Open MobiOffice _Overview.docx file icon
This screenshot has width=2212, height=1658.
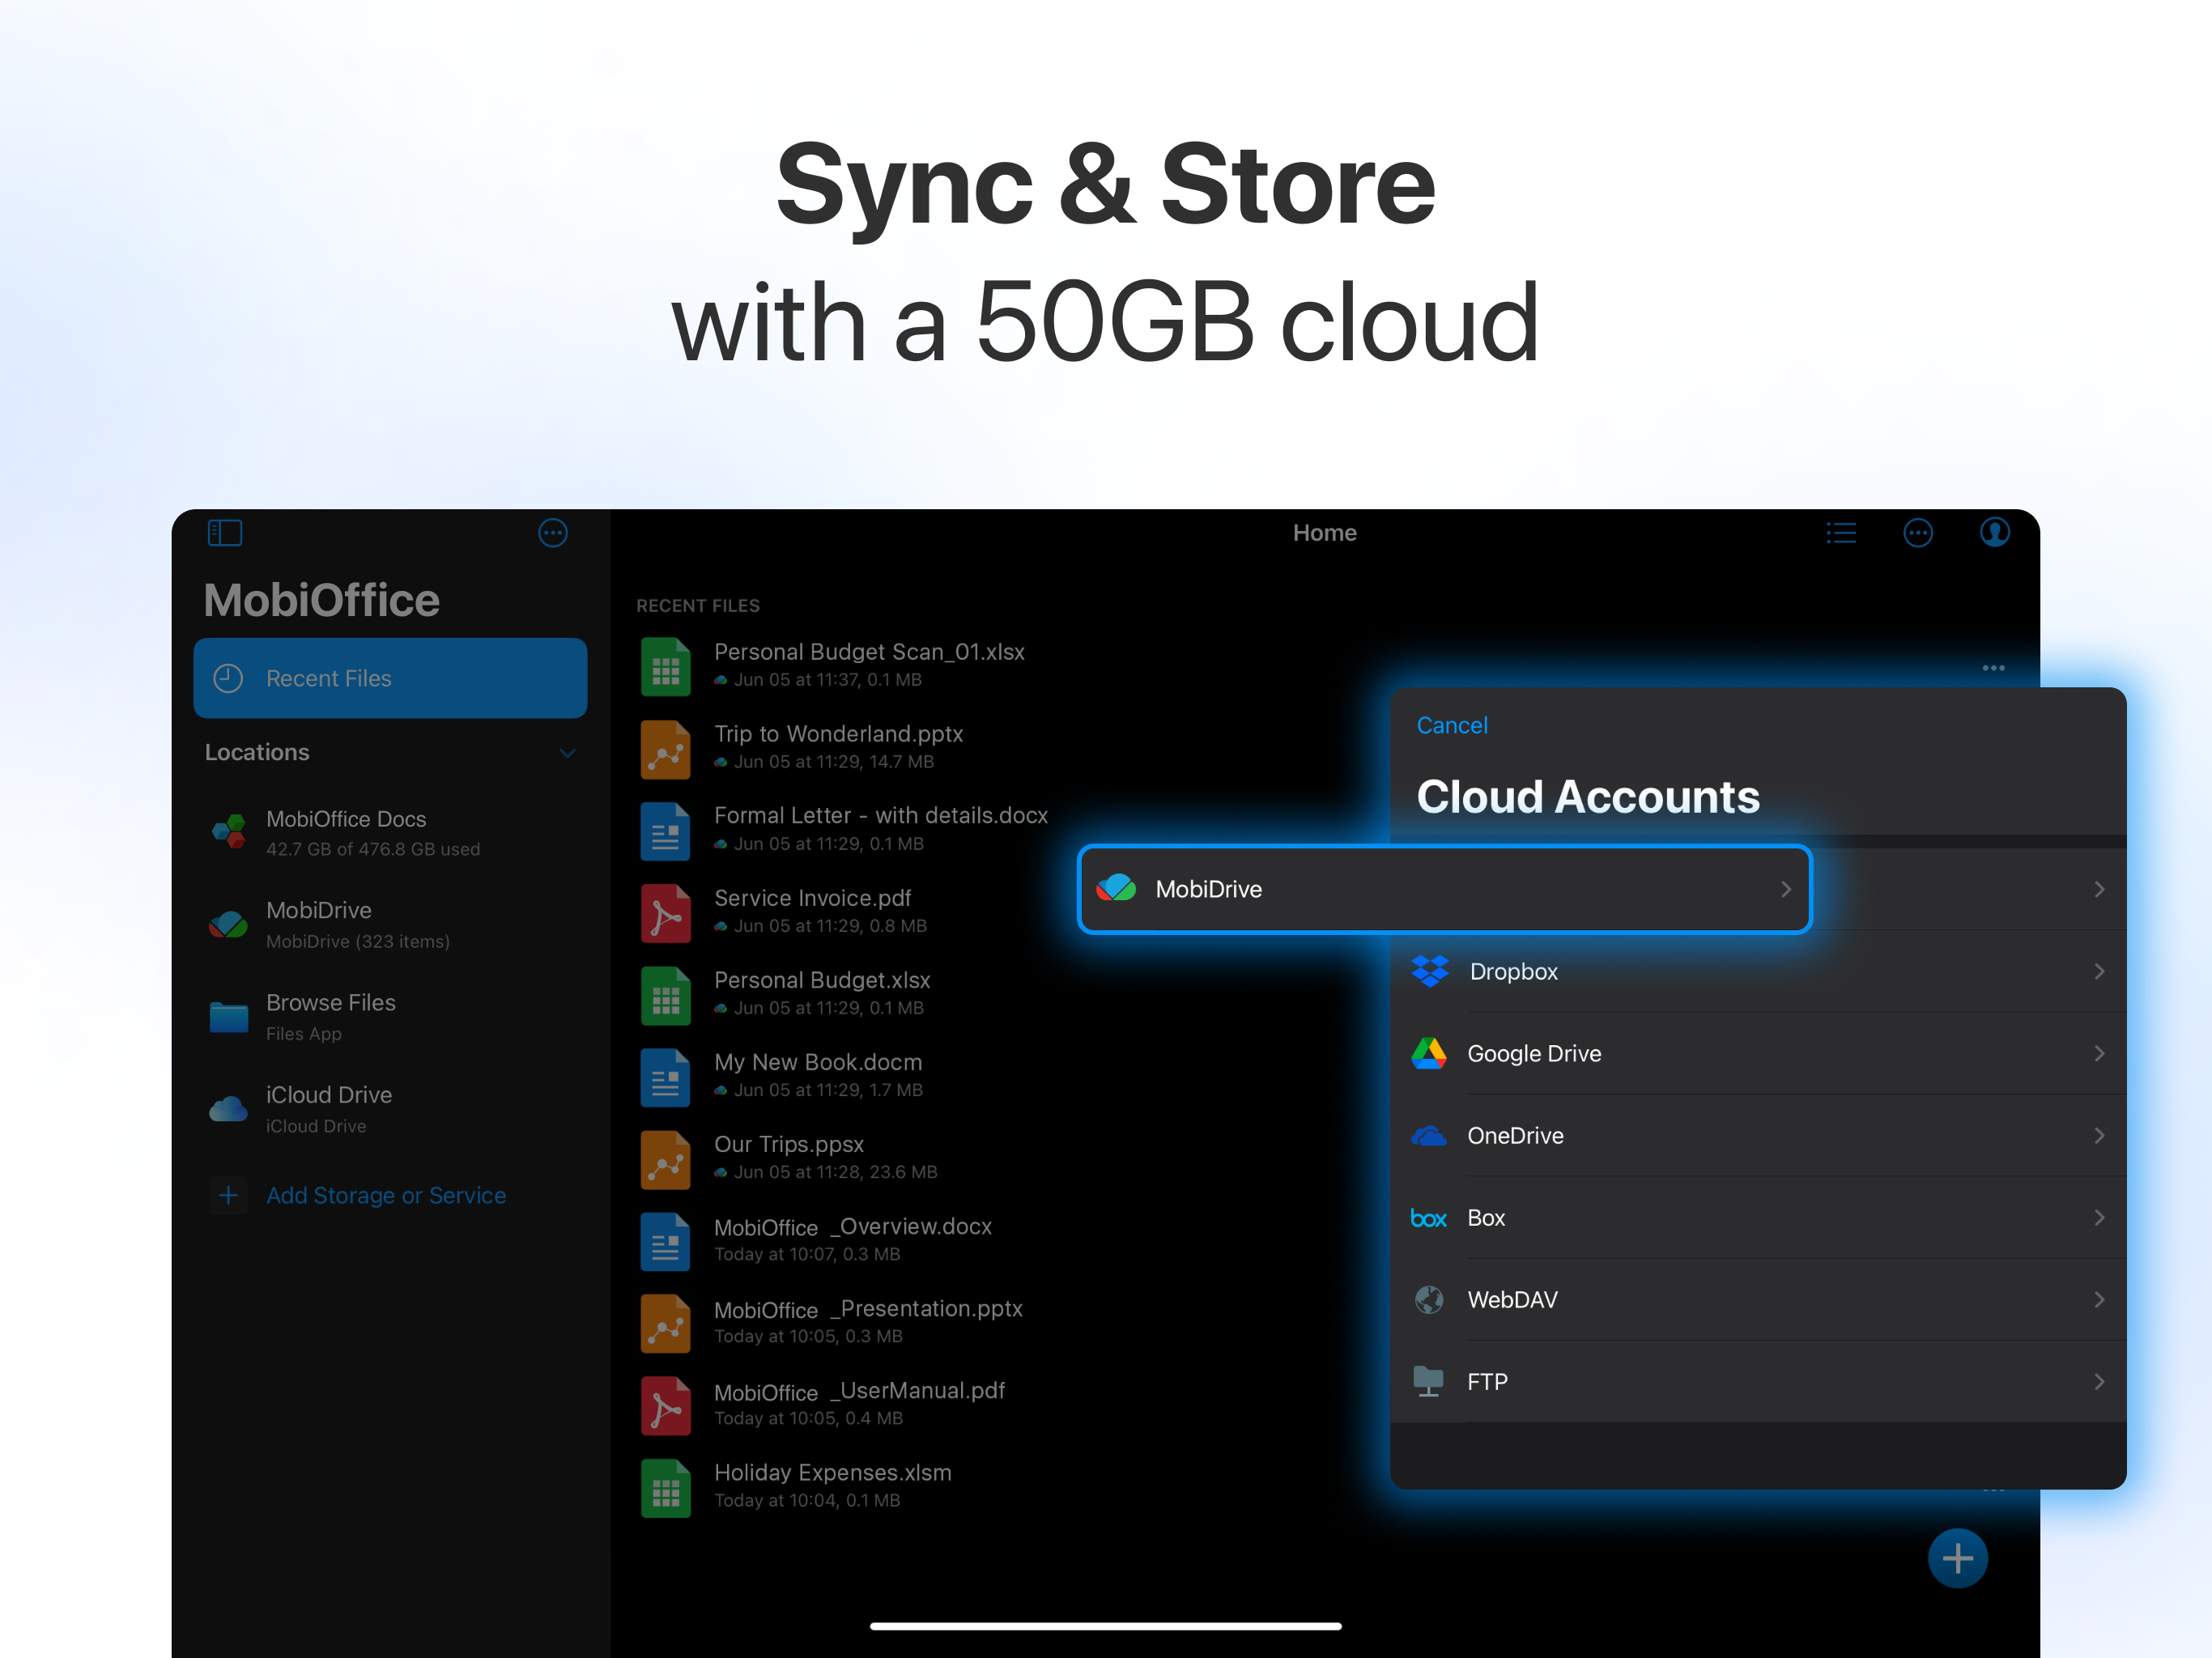tap(666, 1241)
